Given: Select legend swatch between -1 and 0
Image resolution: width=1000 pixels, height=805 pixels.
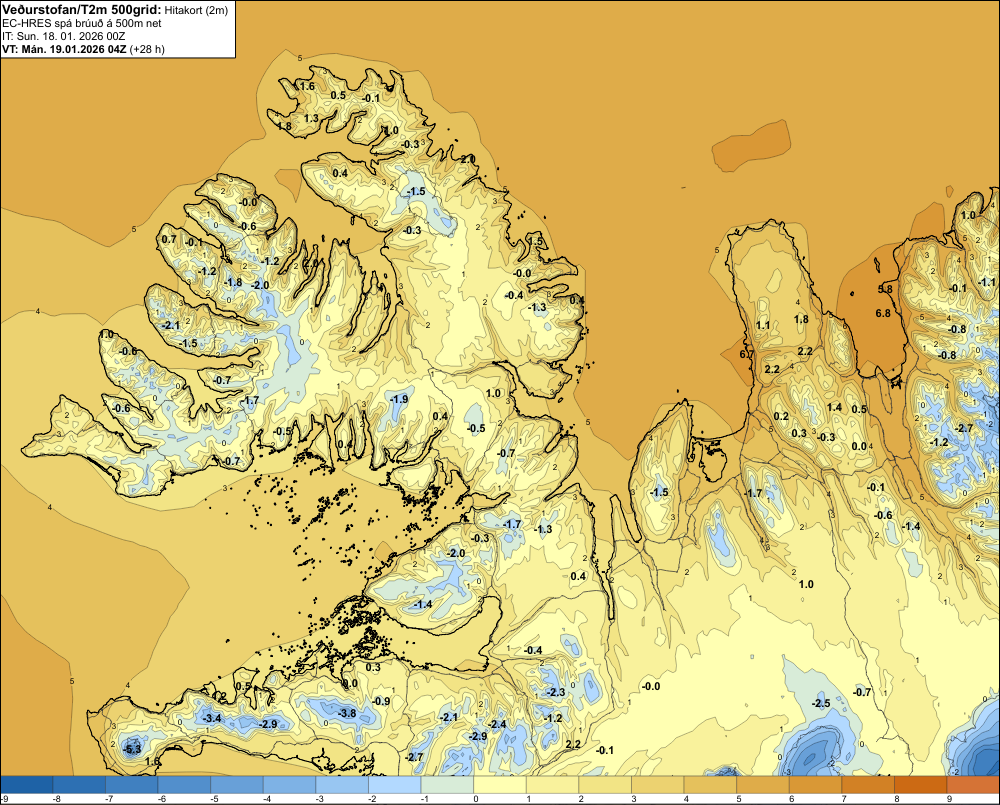Looking at the screenshot, I should pyautogui.click(x=447, y=784).
